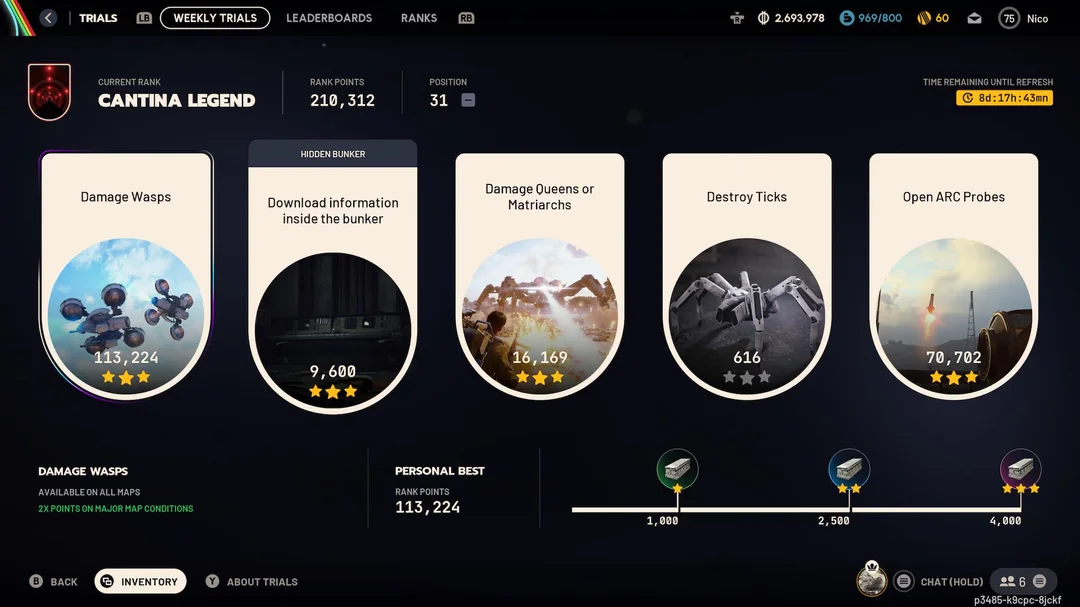Click the chat bubble icon

click(x=904, y=582)
